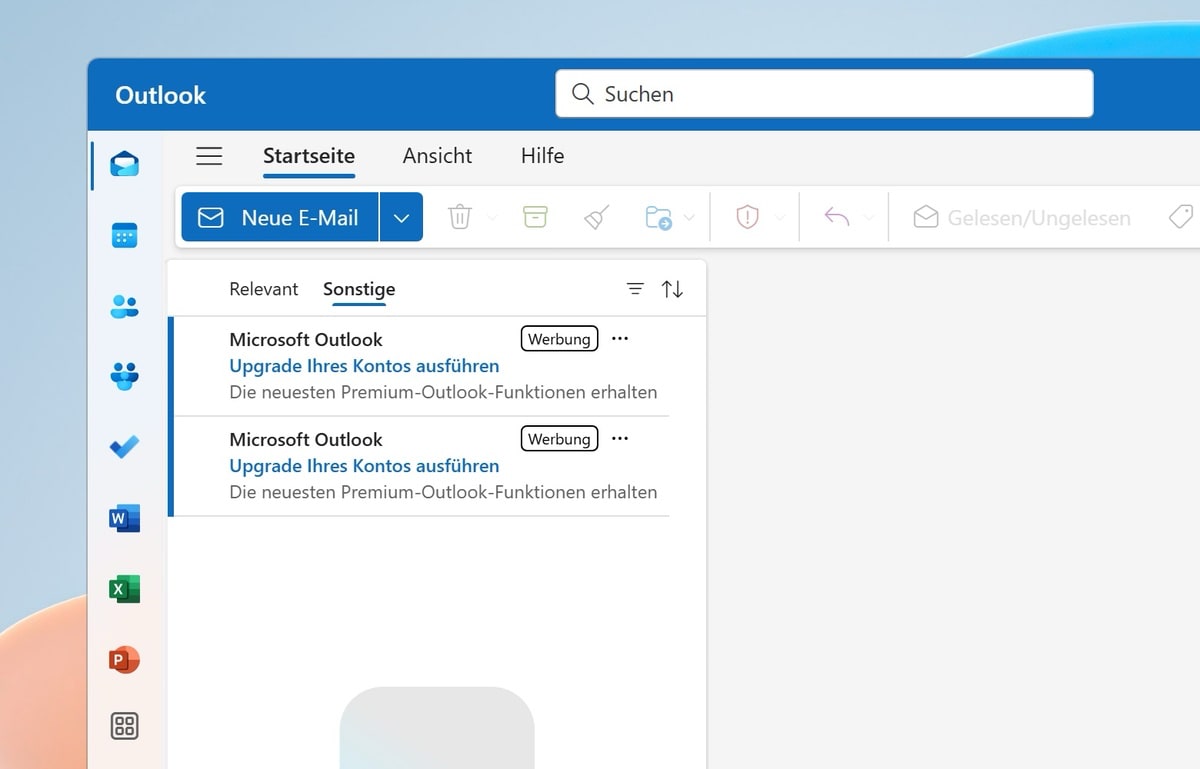Switch to the Startseite tab
Screen dimensions: 1200x769
[309, 156]
